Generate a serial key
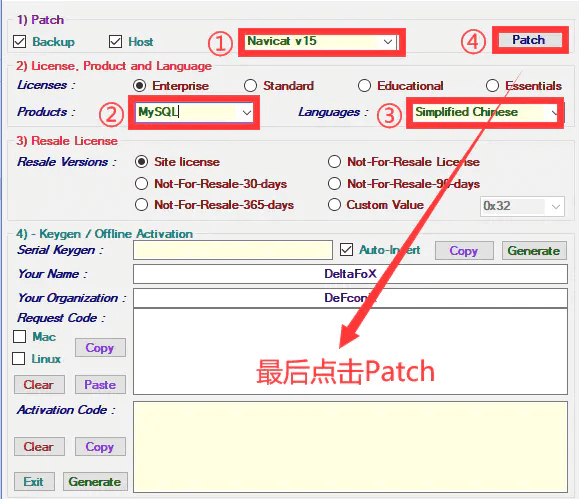Image resolution: width=579 pixels, height=499 pixels. (534, 251)
